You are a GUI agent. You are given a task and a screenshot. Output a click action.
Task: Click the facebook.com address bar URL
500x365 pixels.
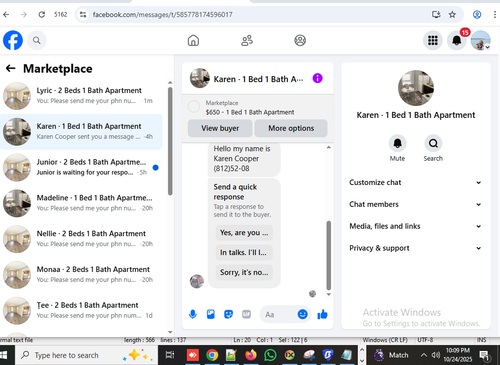point(162,15)
